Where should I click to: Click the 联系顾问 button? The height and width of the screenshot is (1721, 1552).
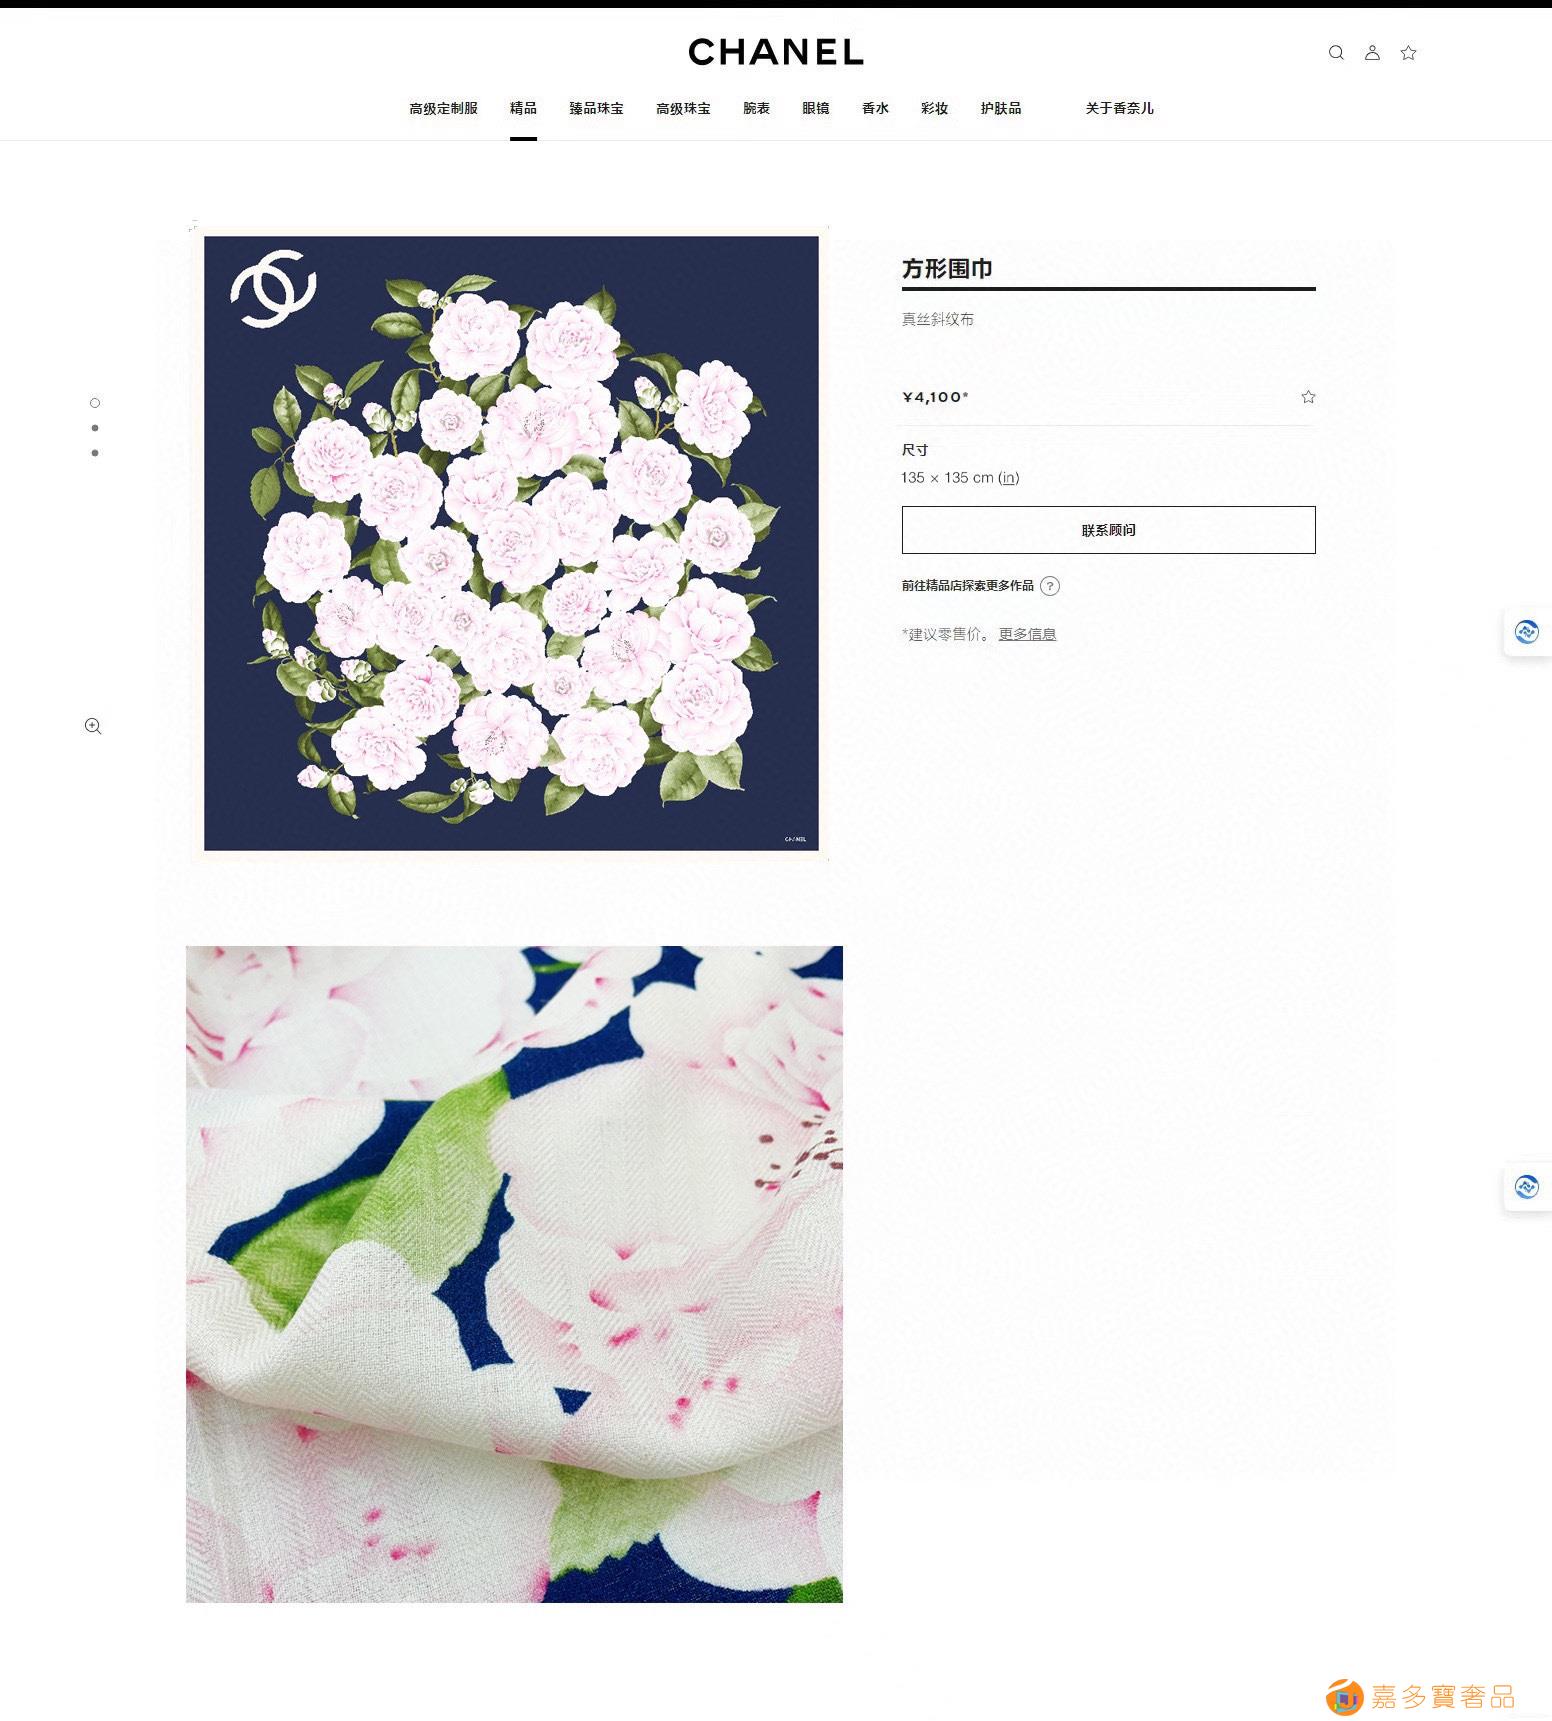point(1108,530)
